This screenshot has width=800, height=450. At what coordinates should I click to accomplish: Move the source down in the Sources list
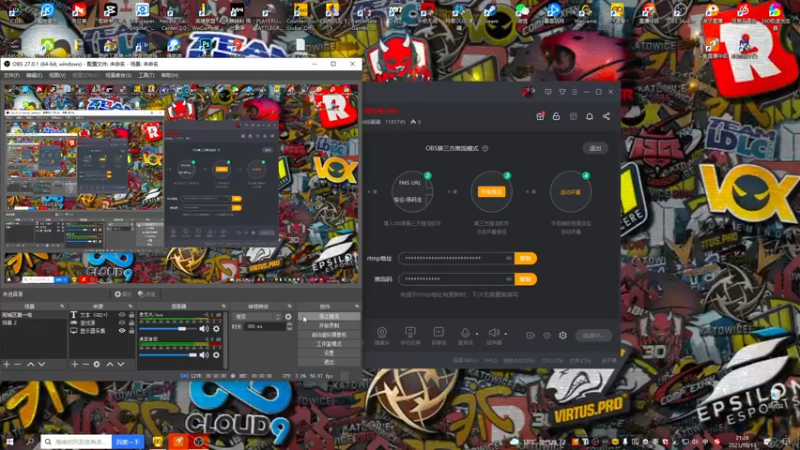click(x=121, y=364)
